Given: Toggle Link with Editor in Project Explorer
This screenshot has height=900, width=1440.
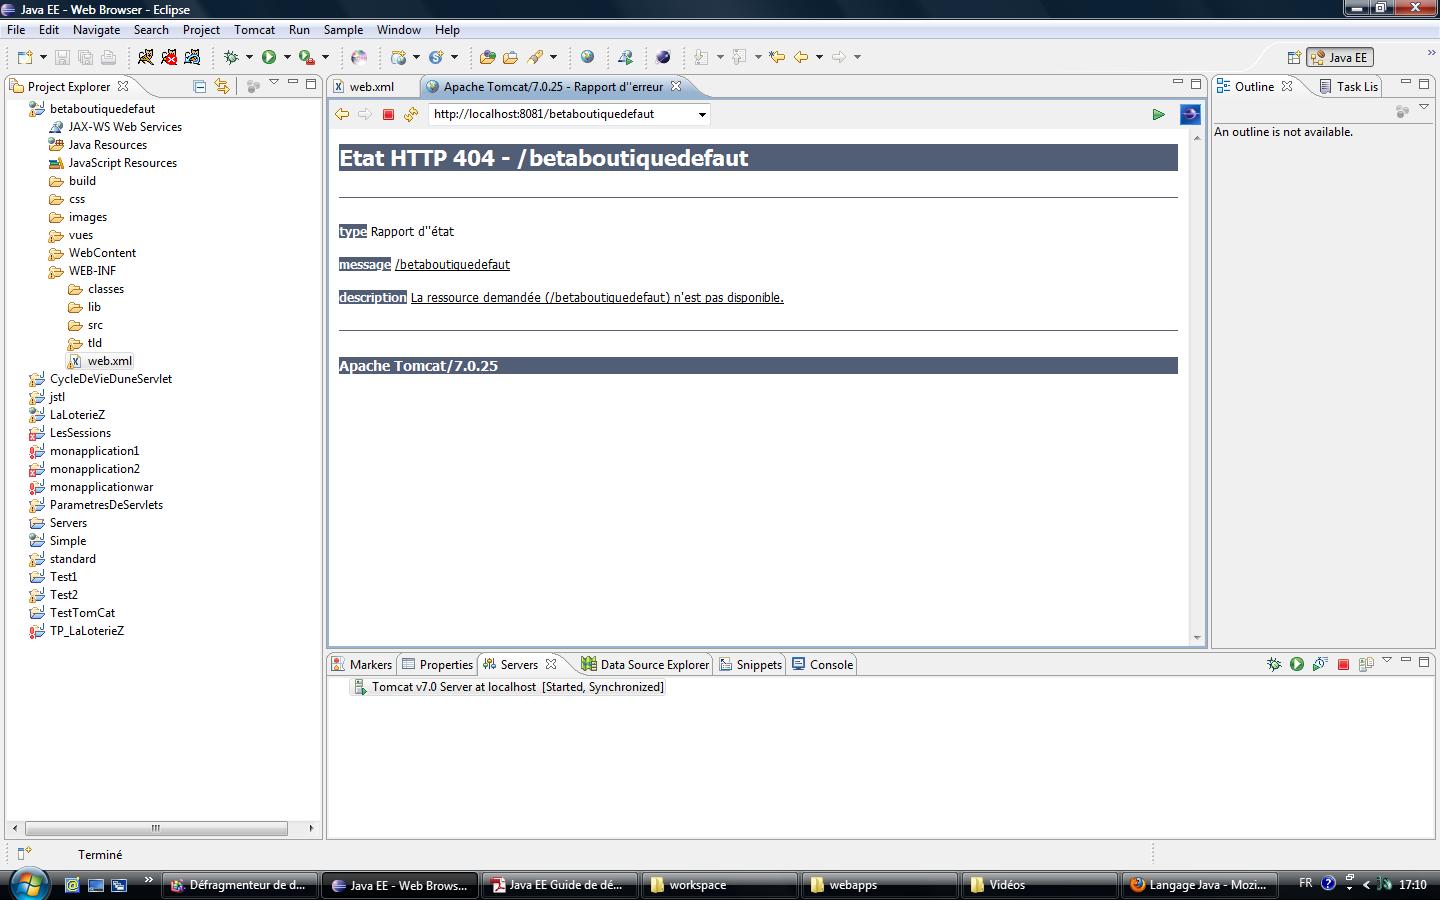Looking at the screenshot, I should pyautogui.click(x=222, y=86).
